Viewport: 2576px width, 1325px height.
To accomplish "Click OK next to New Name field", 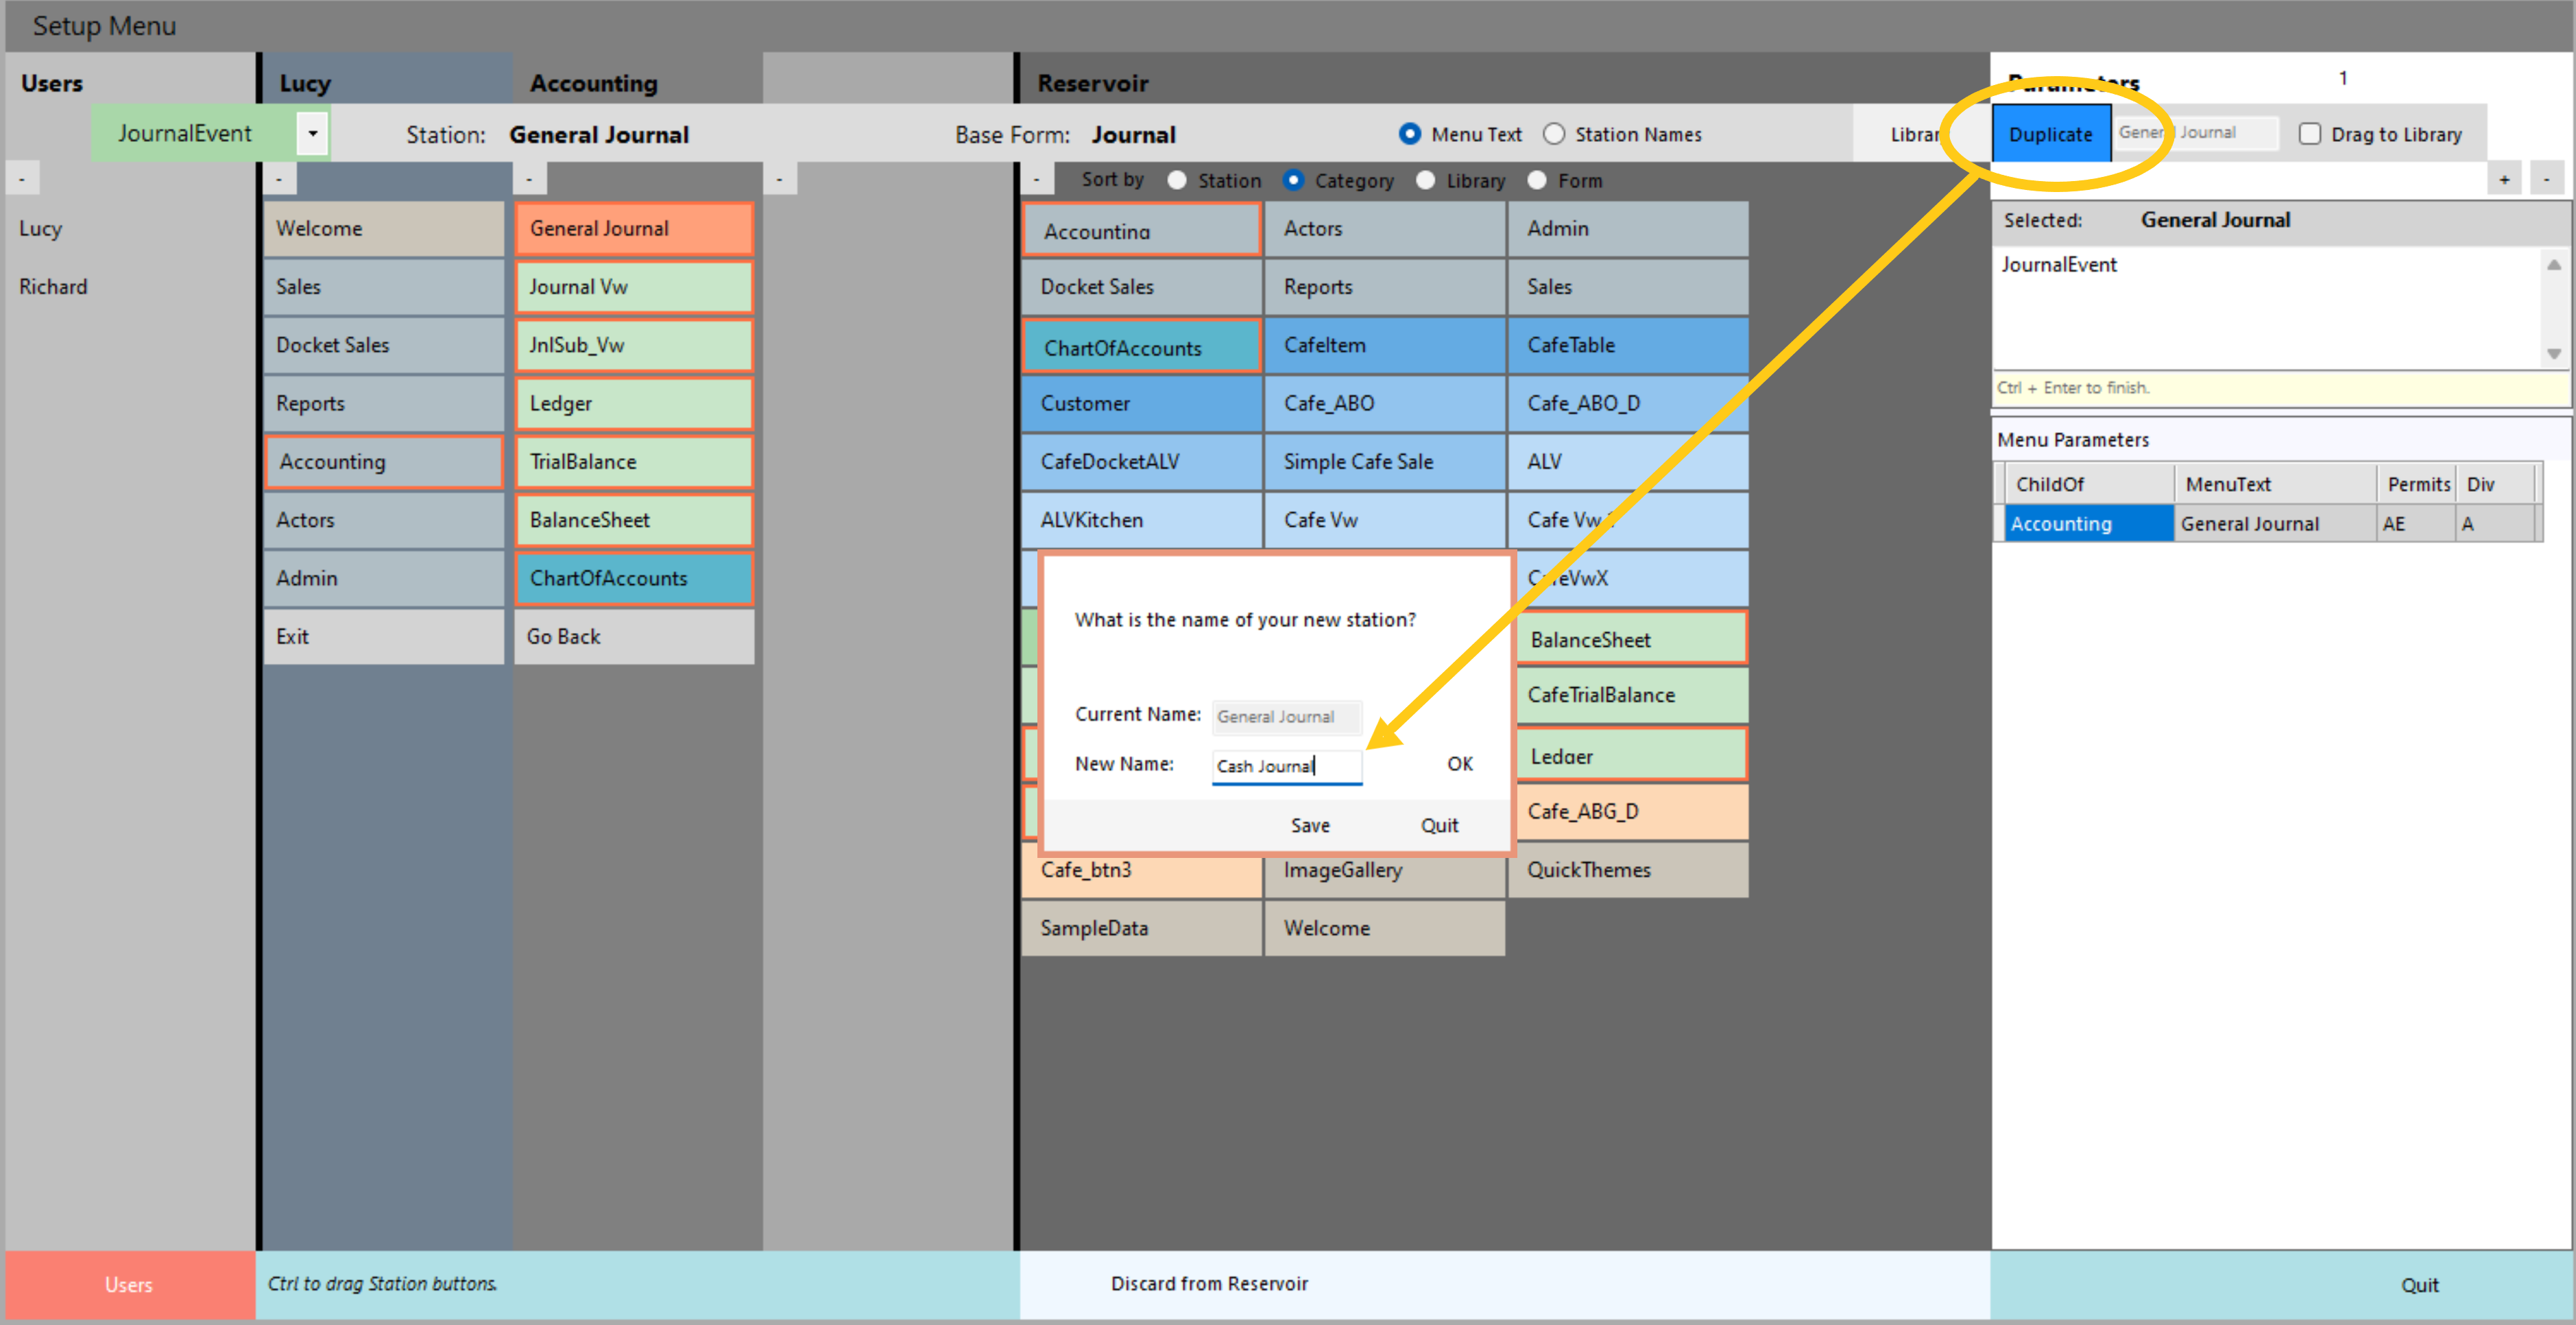I will click(1459, 764).
